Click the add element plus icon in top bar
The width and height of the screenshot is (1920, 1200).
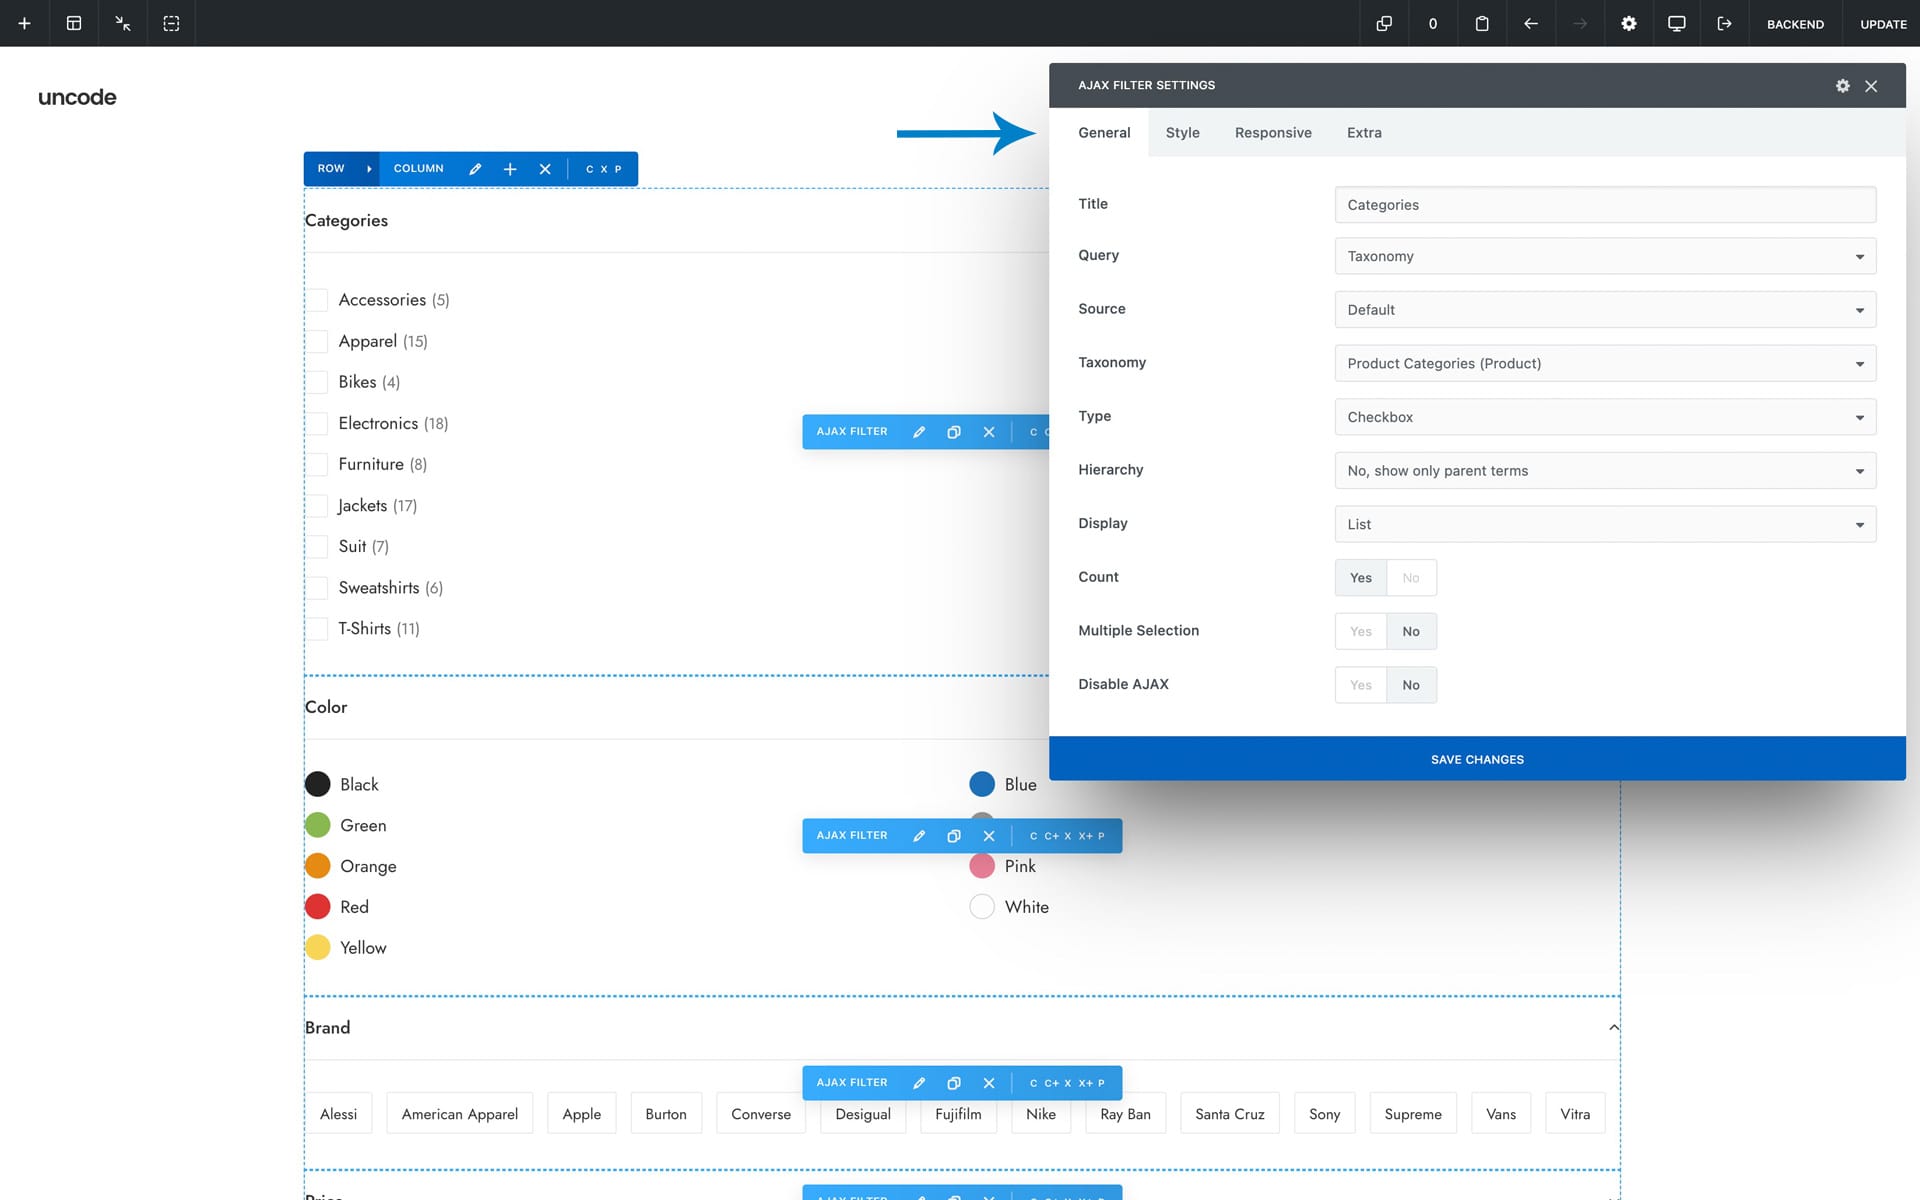point(24,23)
